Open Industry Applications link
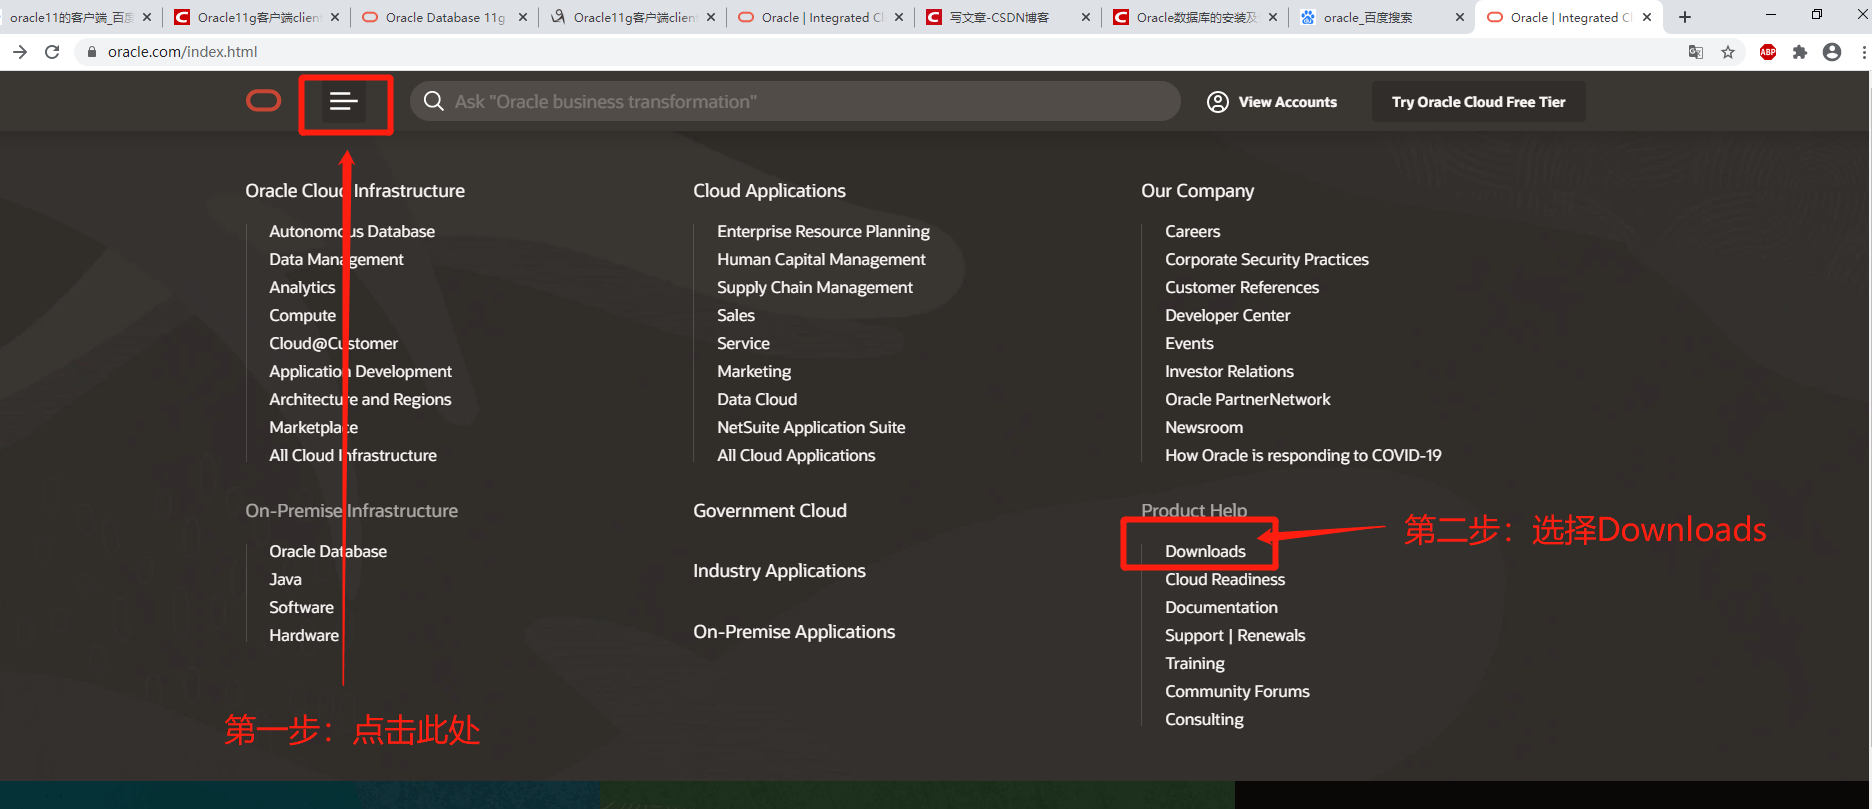The image size is (1872, 809). (x=779, y=570)
